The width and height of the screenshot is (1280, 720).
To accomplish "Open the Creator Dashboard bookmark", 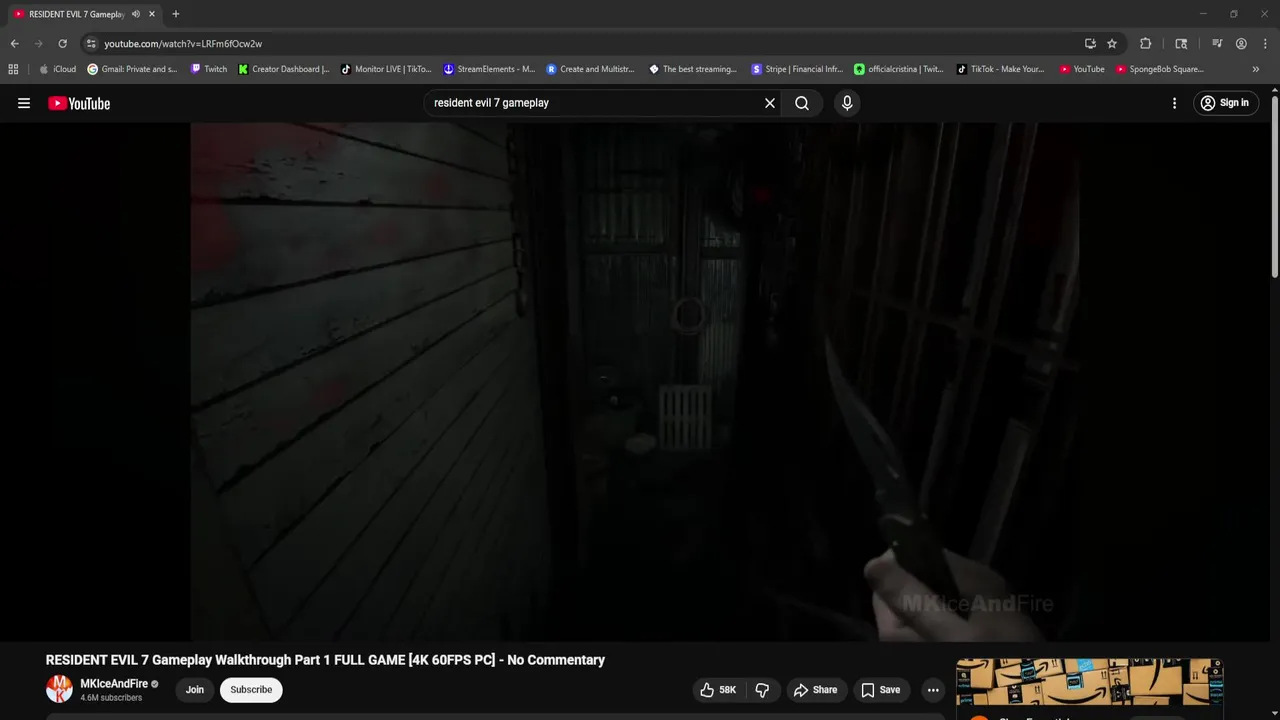I will (284, 69).
